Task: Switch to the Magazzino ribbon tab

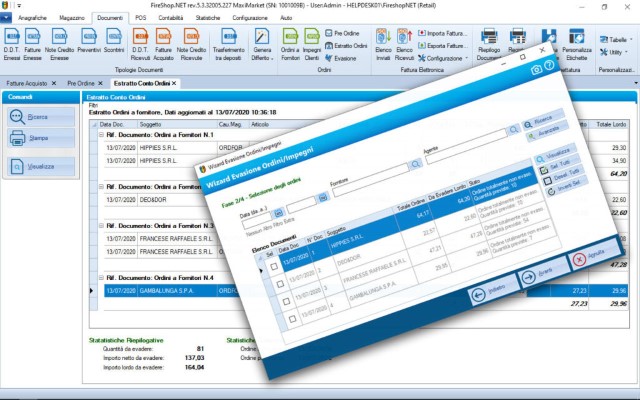Action: coord(70,18)
